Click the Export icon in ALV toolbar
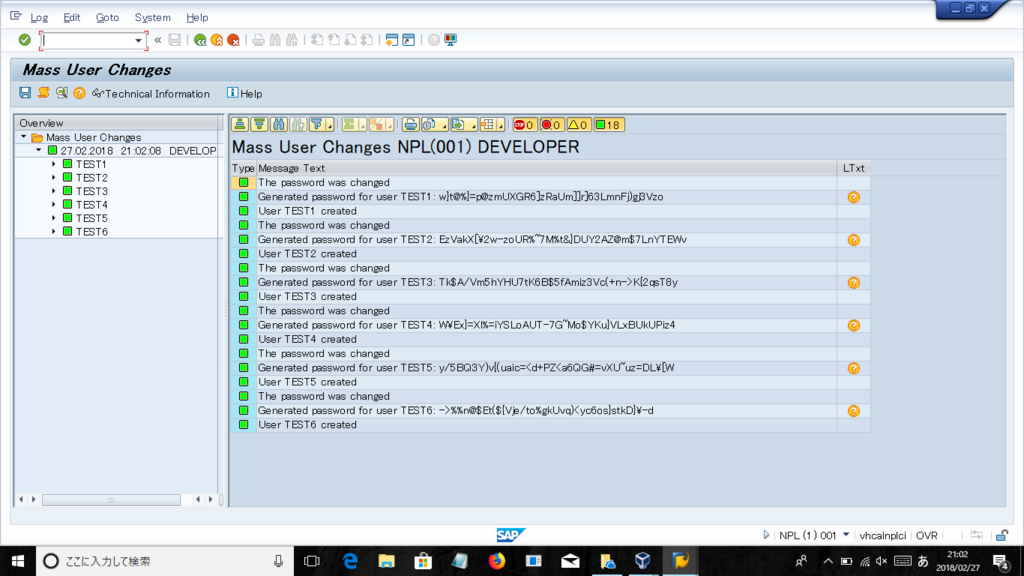This screenshot has width=1024, height=576. (x=458, y=124)
